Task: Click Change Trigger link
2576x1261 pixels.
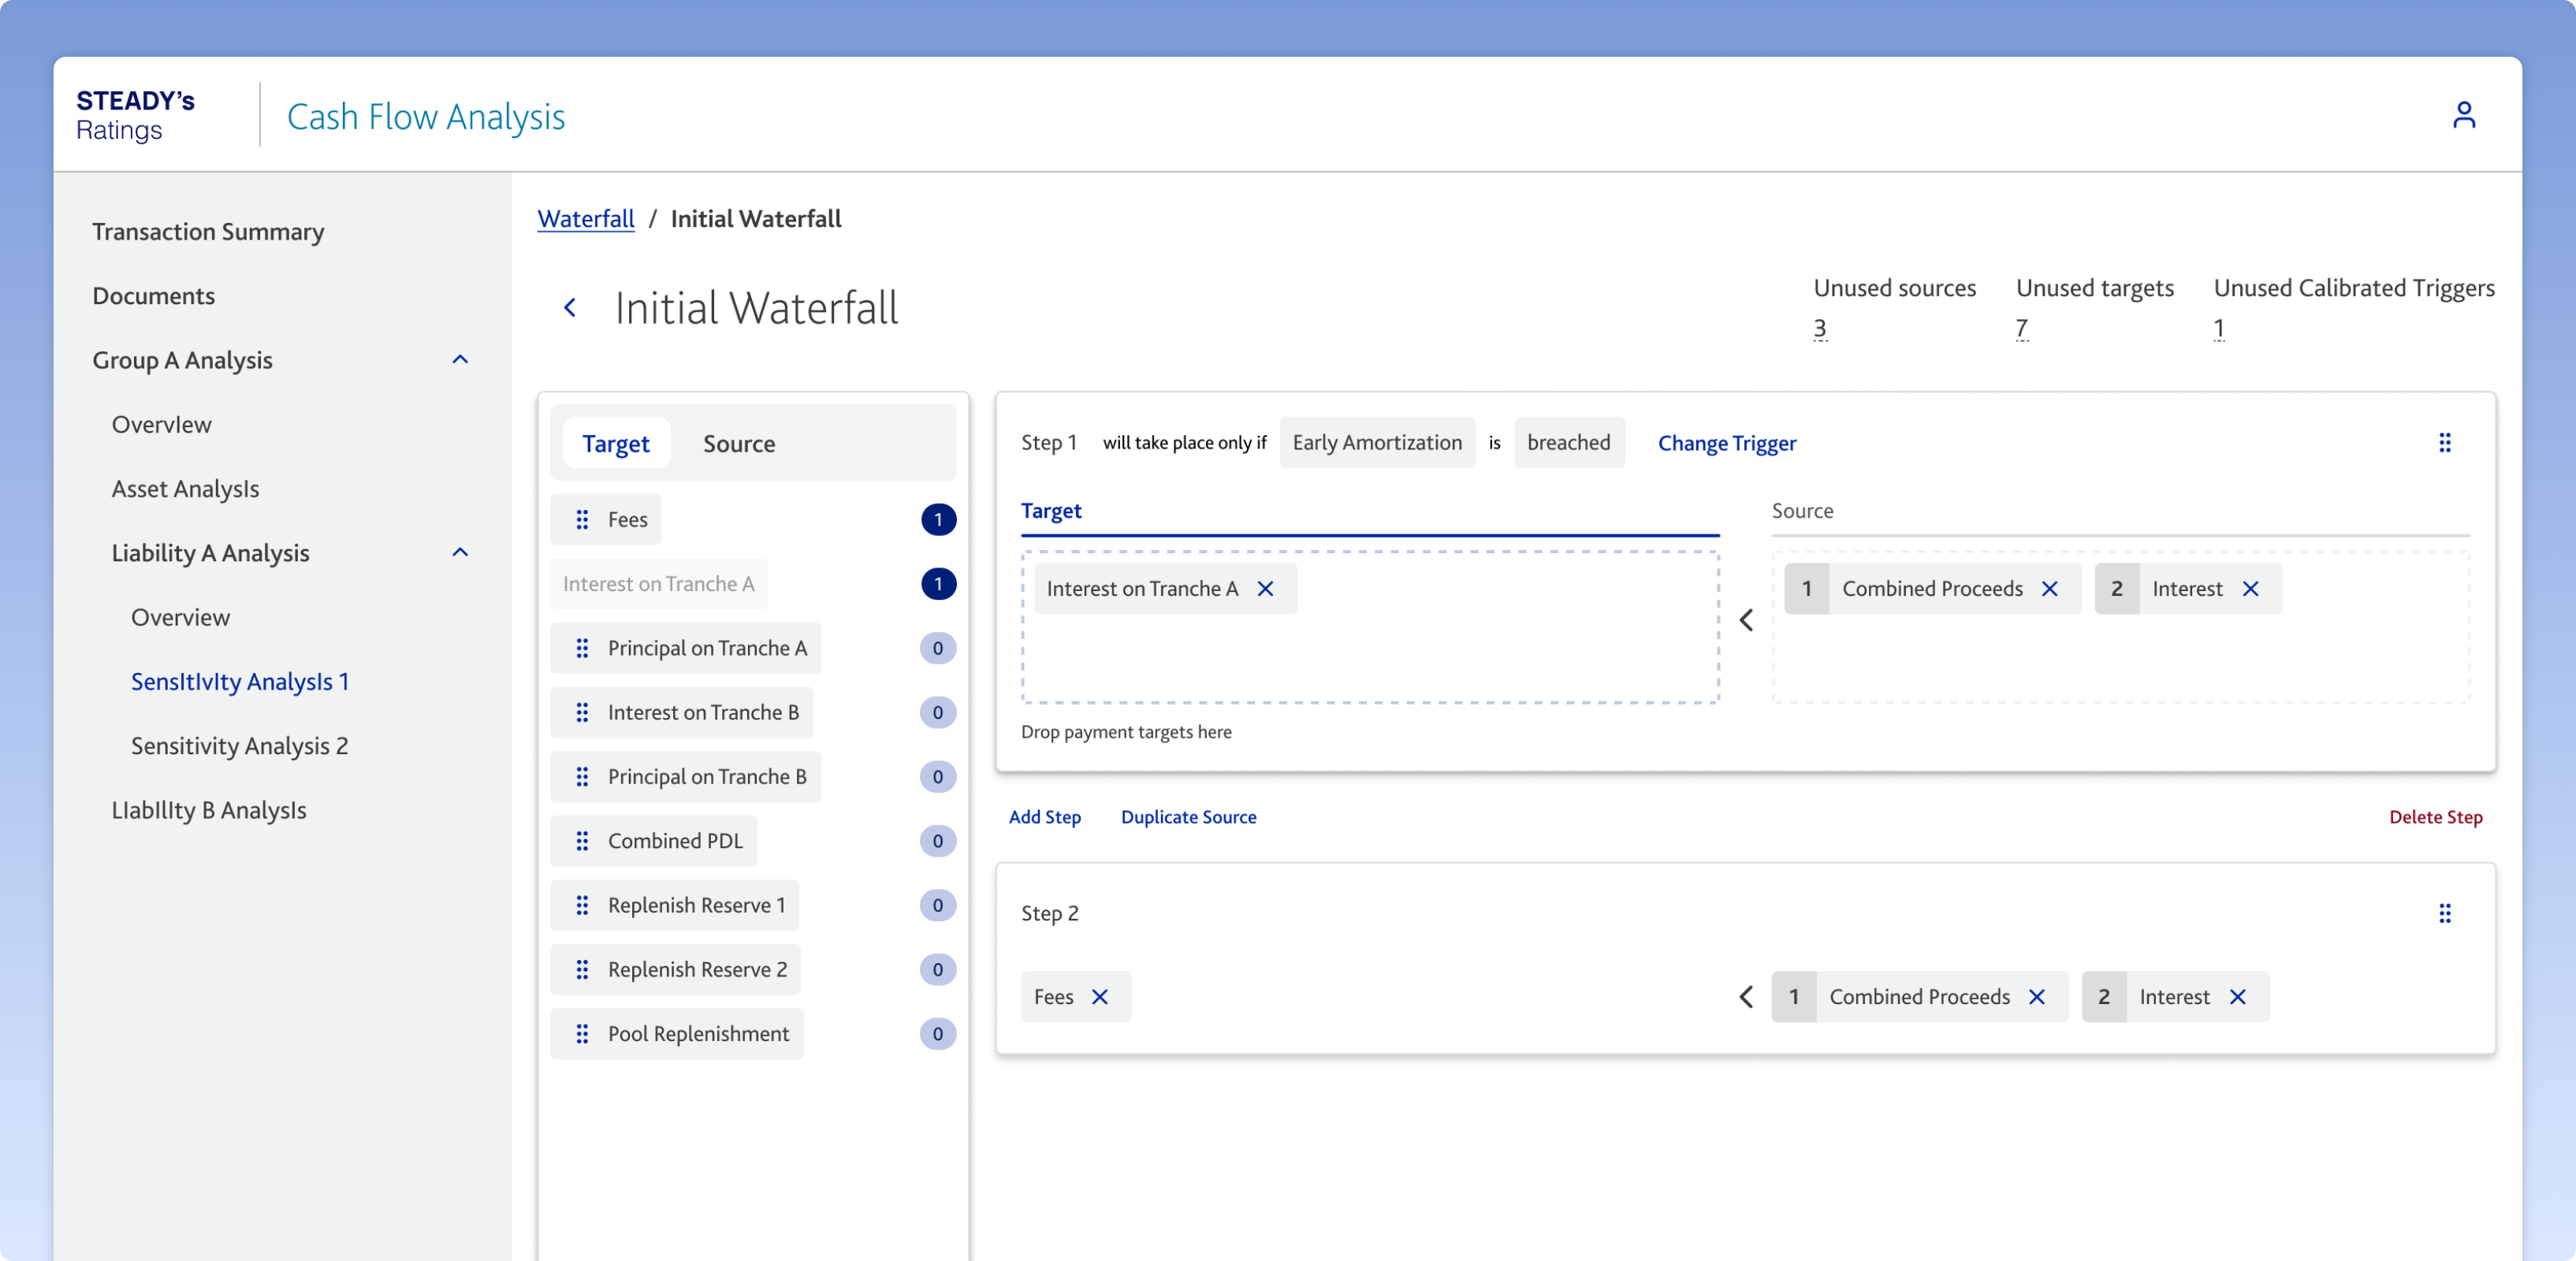Action: (1726, 443)
